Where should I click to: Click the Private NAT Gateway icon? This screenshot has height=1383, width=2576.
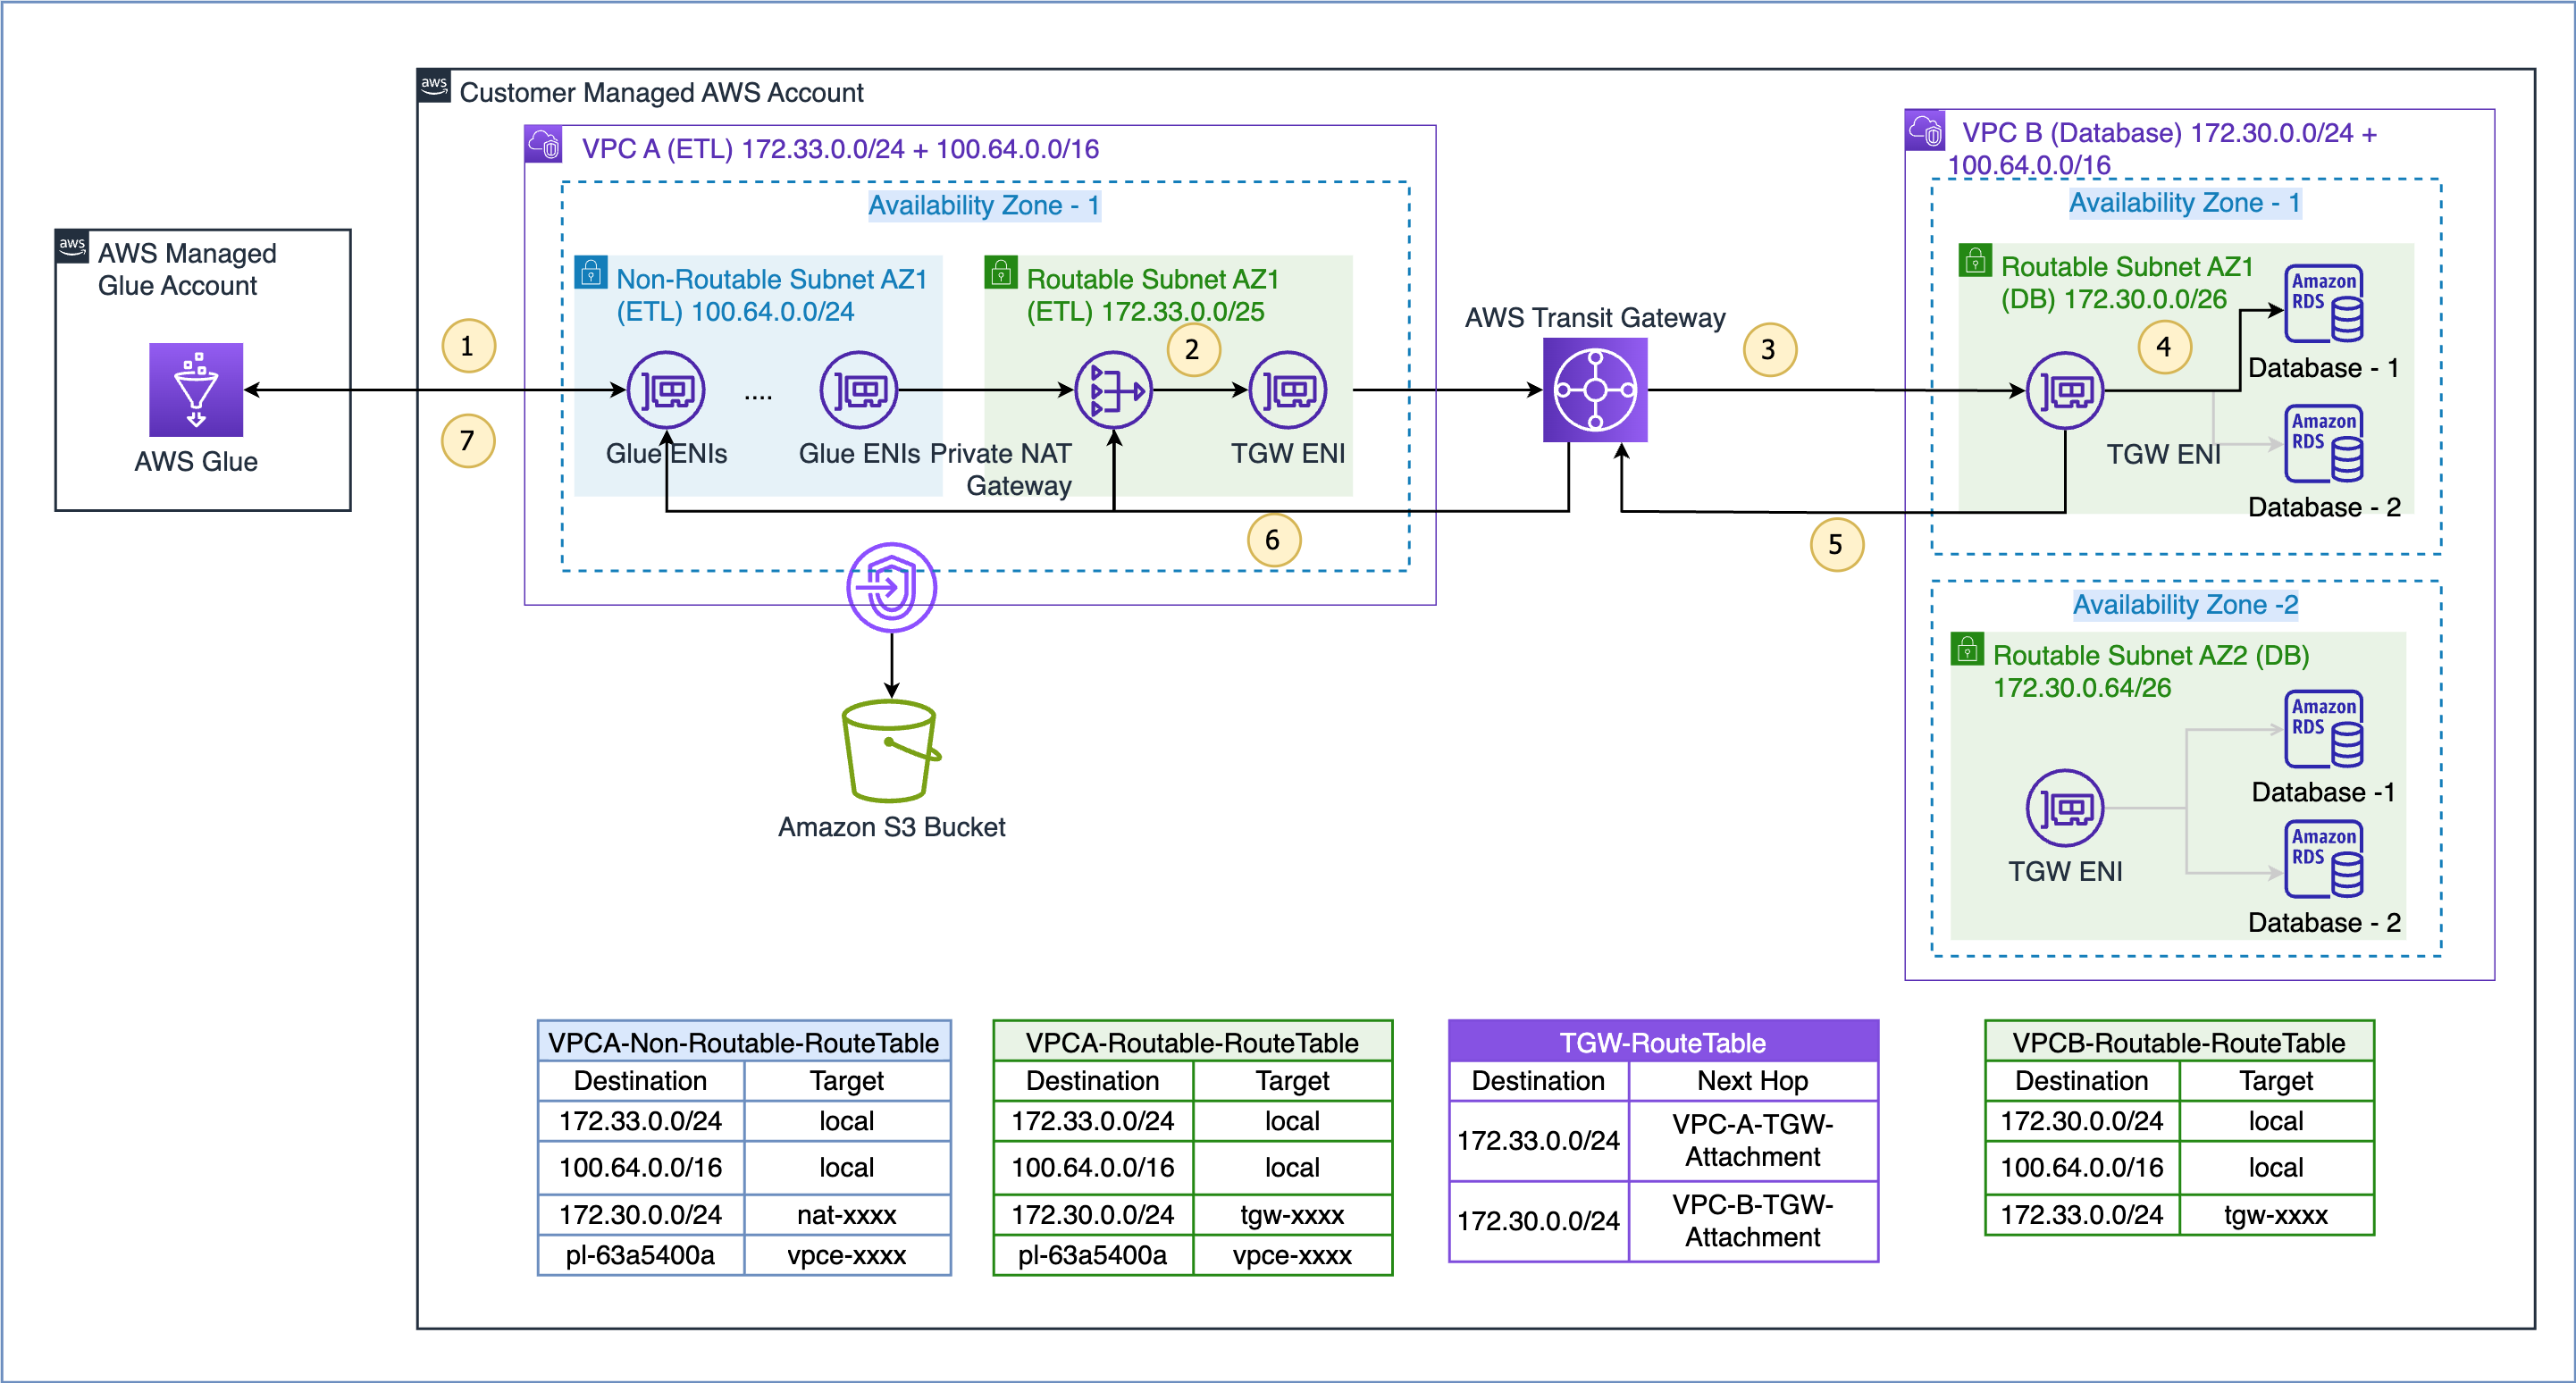click(x=1112, y=389)
